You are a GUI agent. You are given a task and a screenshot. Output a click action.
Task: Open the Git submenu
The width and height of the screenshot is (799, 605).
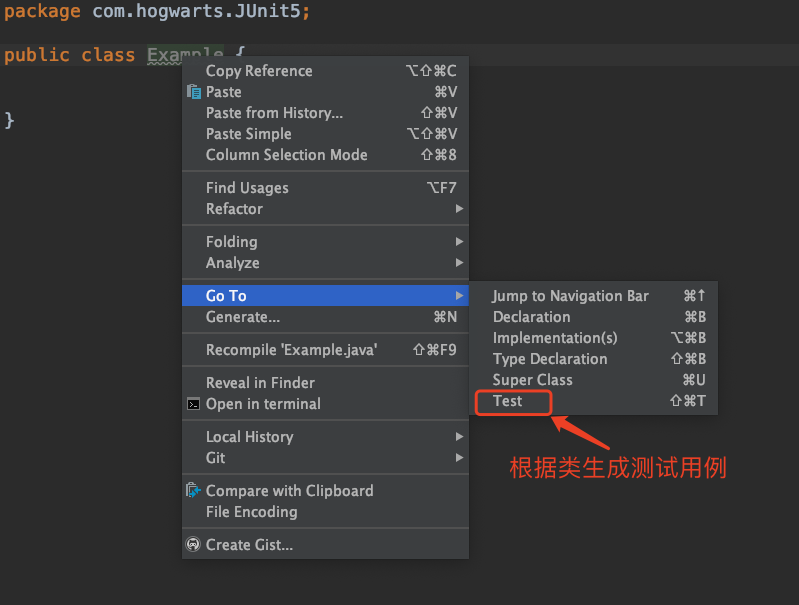pos(216,458)
